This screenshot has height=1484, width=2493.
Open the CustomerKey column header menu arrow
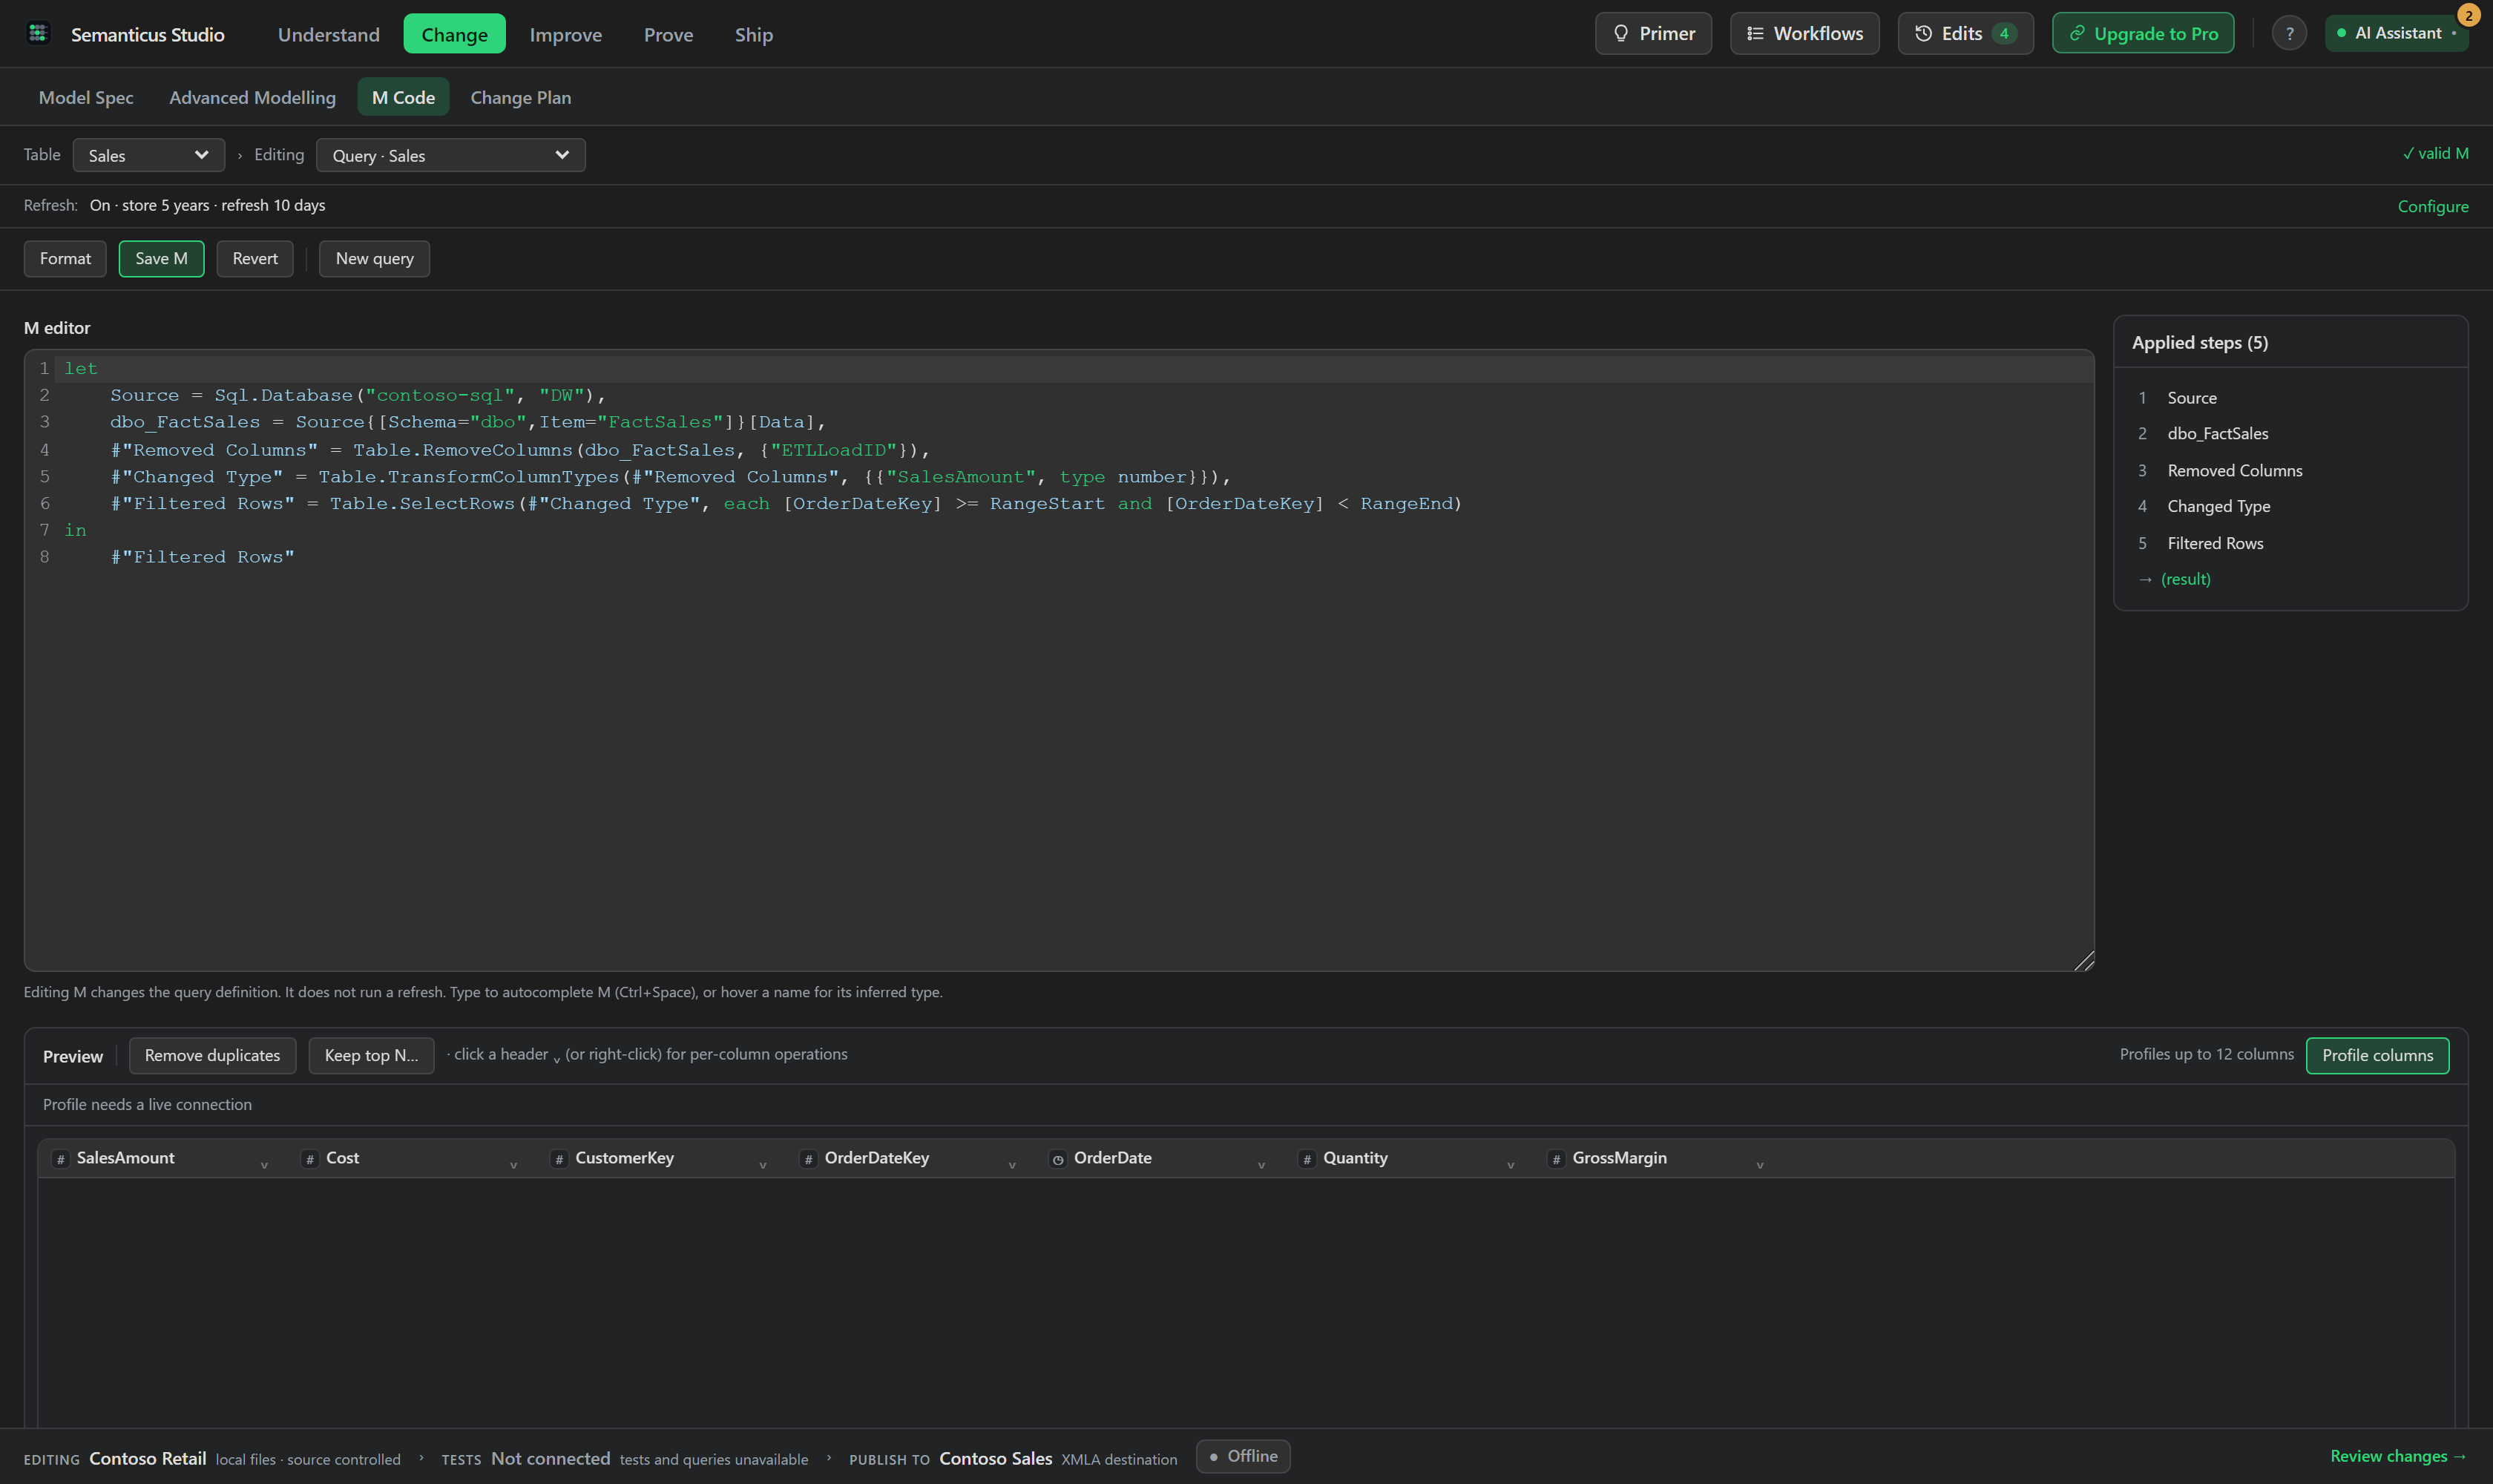click(762, 1165)
